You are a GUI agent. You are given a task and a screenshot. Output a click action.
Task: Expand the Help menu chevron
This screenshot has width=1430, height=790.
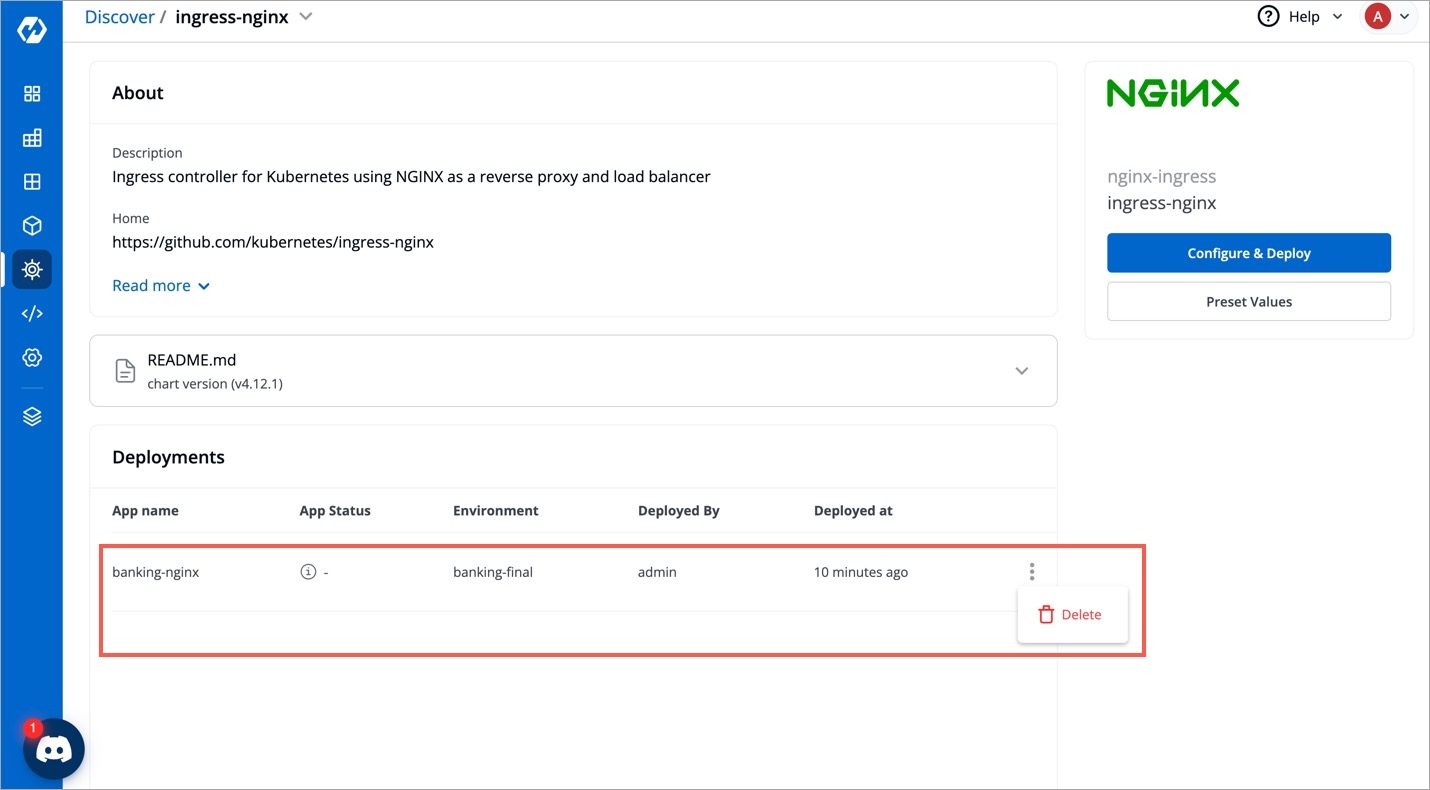pyautogui.click(x=1338, y=17)
